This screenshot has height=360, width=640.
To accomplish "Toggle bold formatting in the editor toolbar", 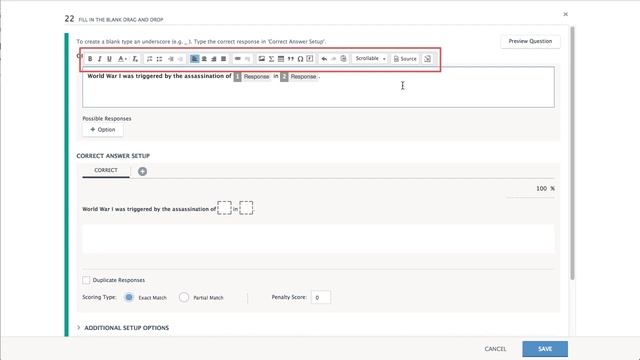I will (x=90, y=59).
